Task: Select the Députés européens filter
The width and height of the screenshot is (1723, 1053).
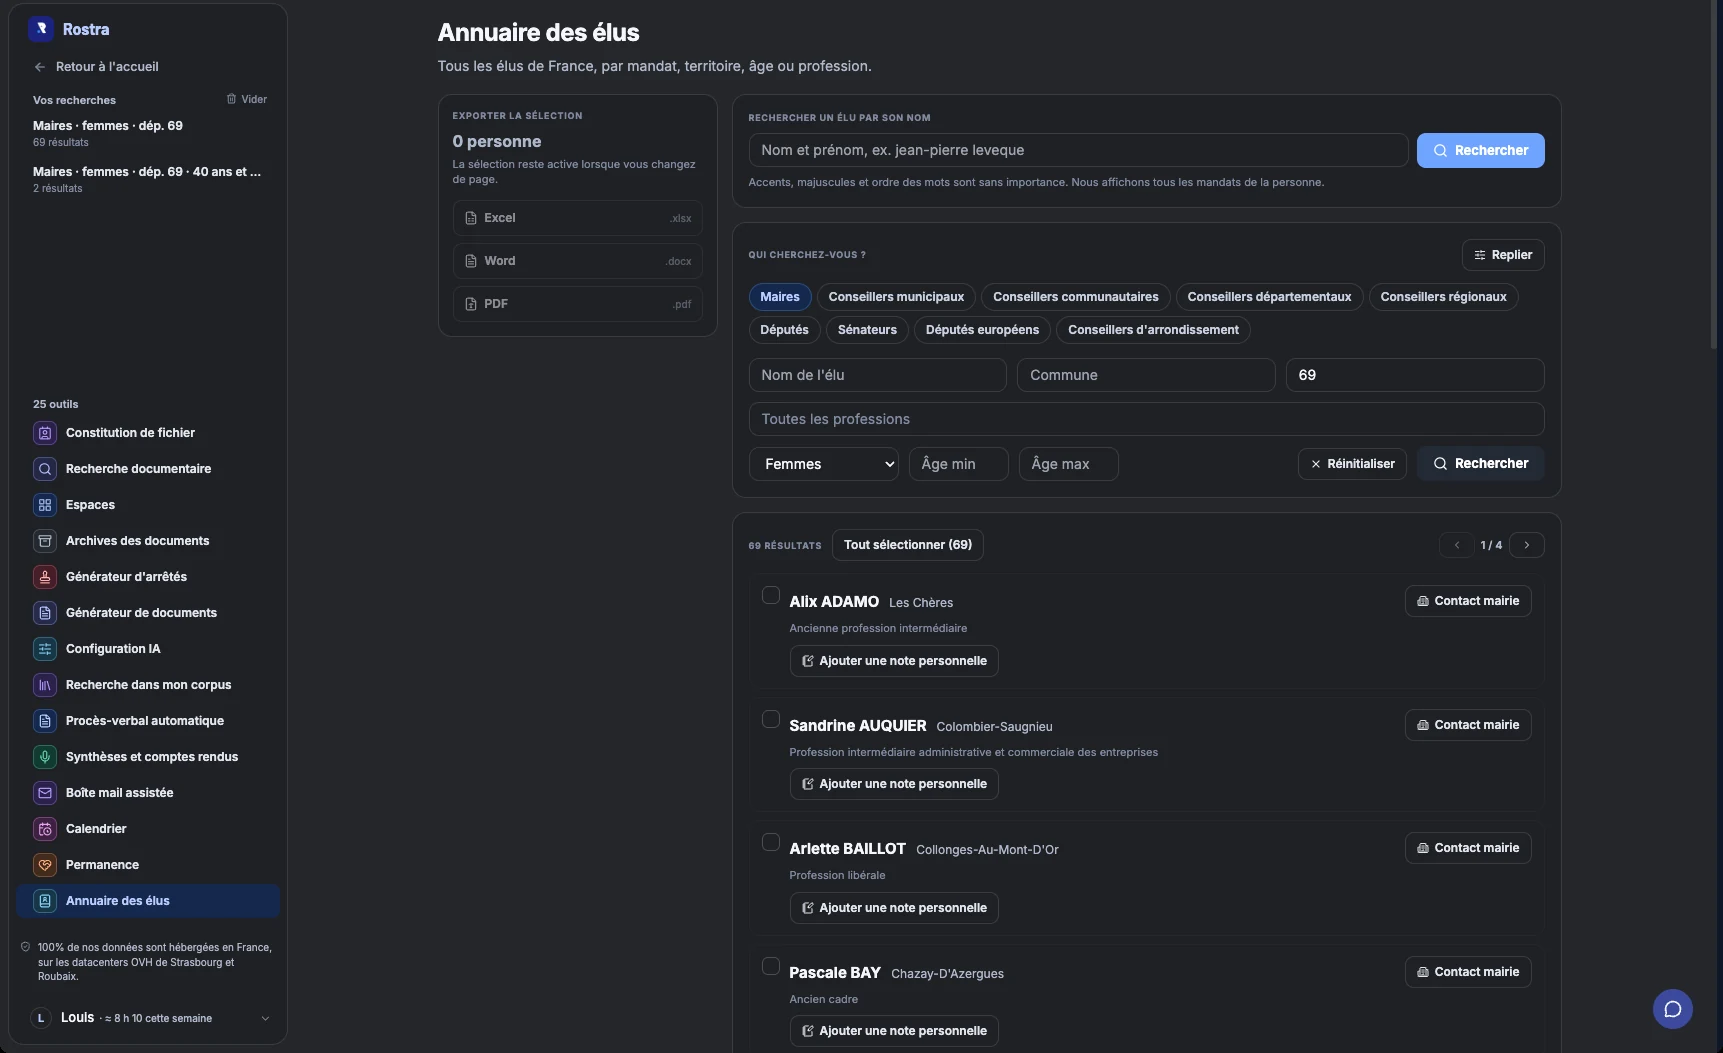Action: (x=982, y=330)
